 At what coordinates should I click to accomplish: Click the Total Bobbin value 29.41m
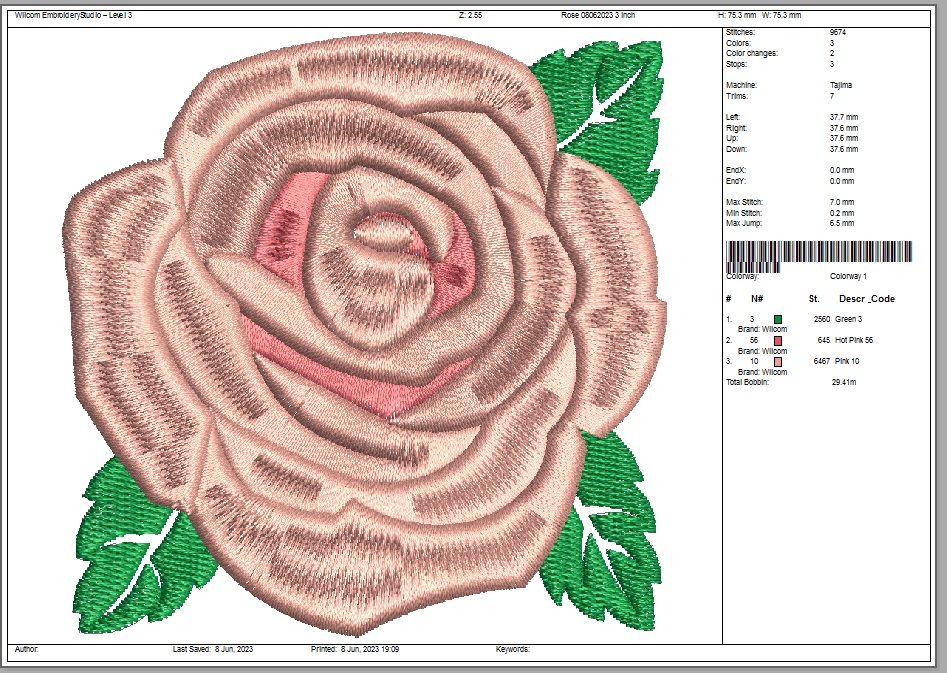click(844, 383)
